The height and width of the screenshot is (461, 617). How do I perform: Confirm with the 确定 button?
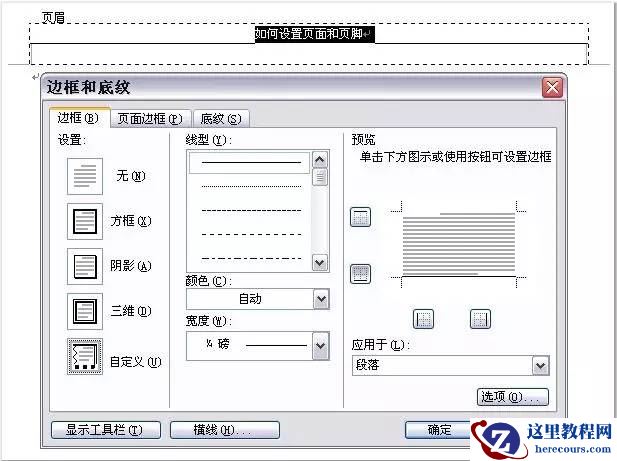[438, 430]
